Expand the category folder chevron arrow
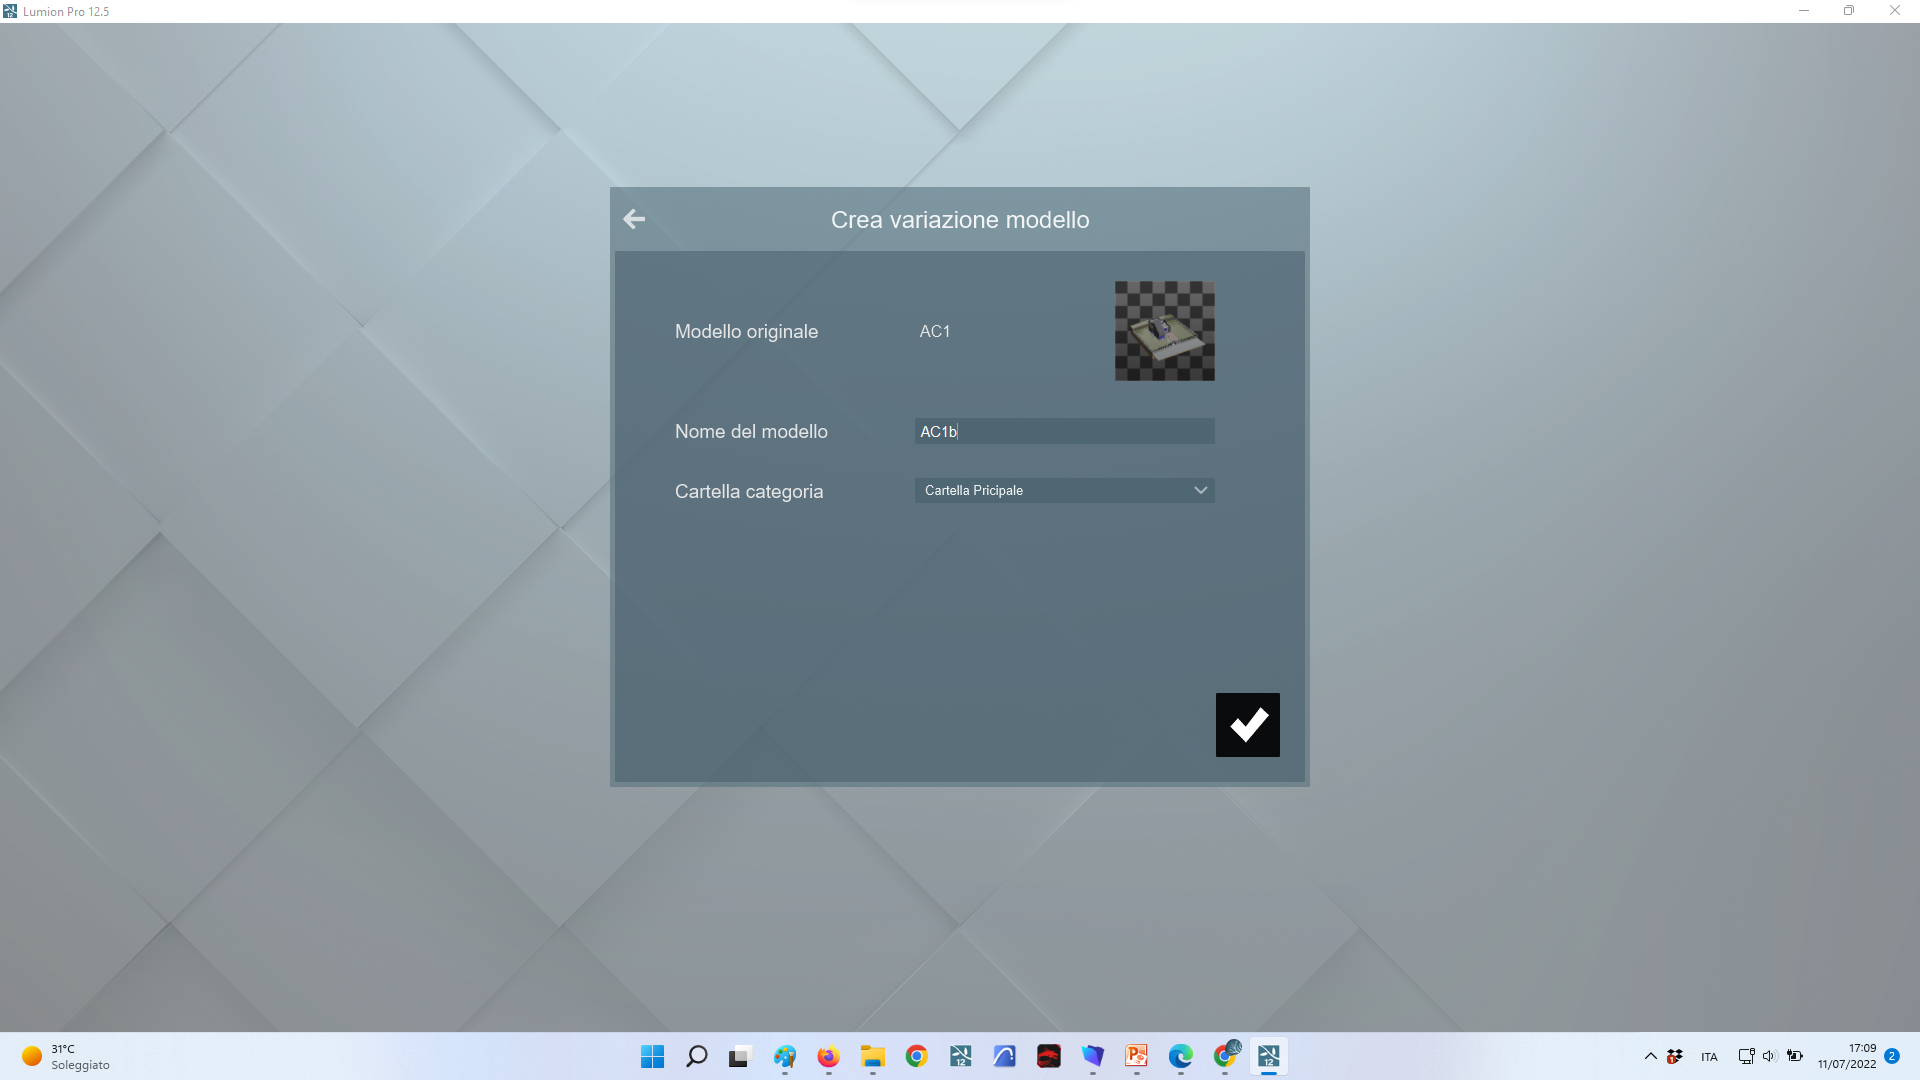Screen dimensions: 1920x1080 coord(1200,490)
